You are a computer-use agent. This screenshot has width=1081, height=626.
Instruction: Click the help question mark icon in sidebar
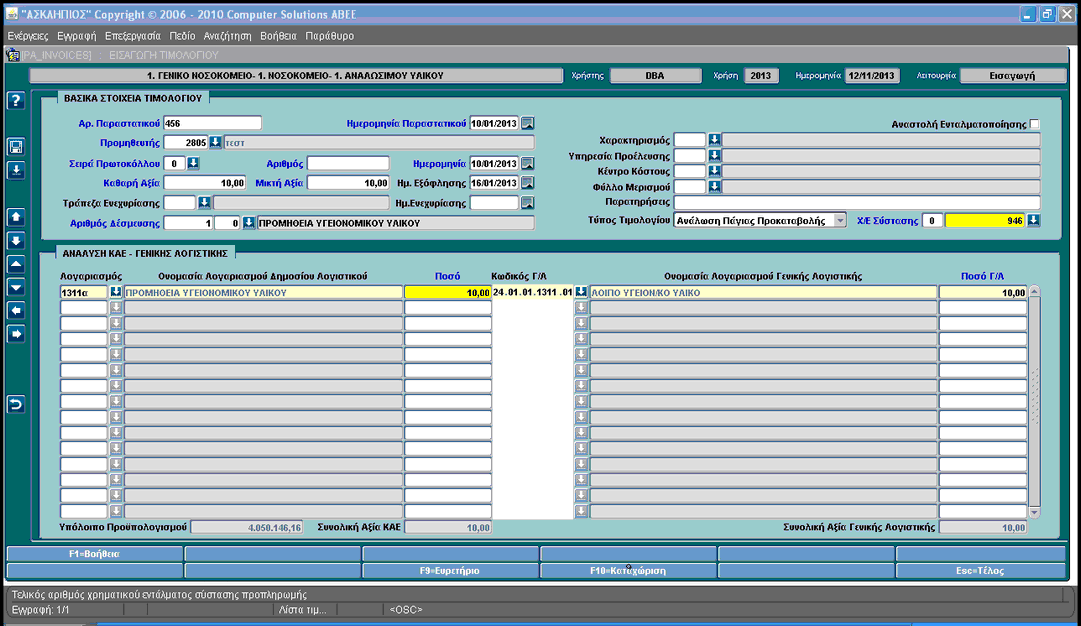pyautogui.click(x=16, y=101)
